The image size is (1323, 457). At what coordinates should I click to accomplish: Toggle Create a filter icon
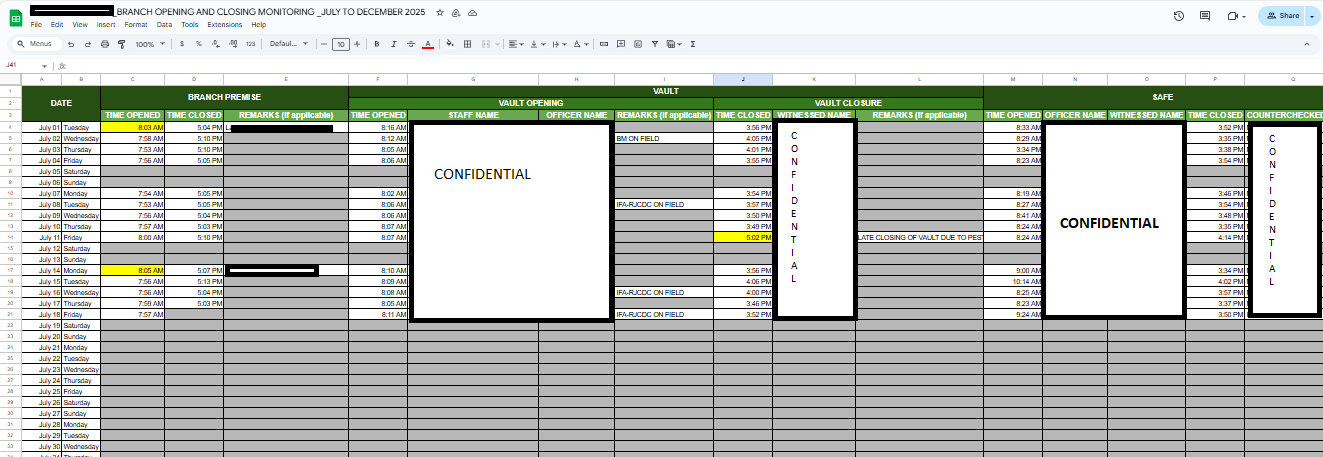[x=654, y=44]
